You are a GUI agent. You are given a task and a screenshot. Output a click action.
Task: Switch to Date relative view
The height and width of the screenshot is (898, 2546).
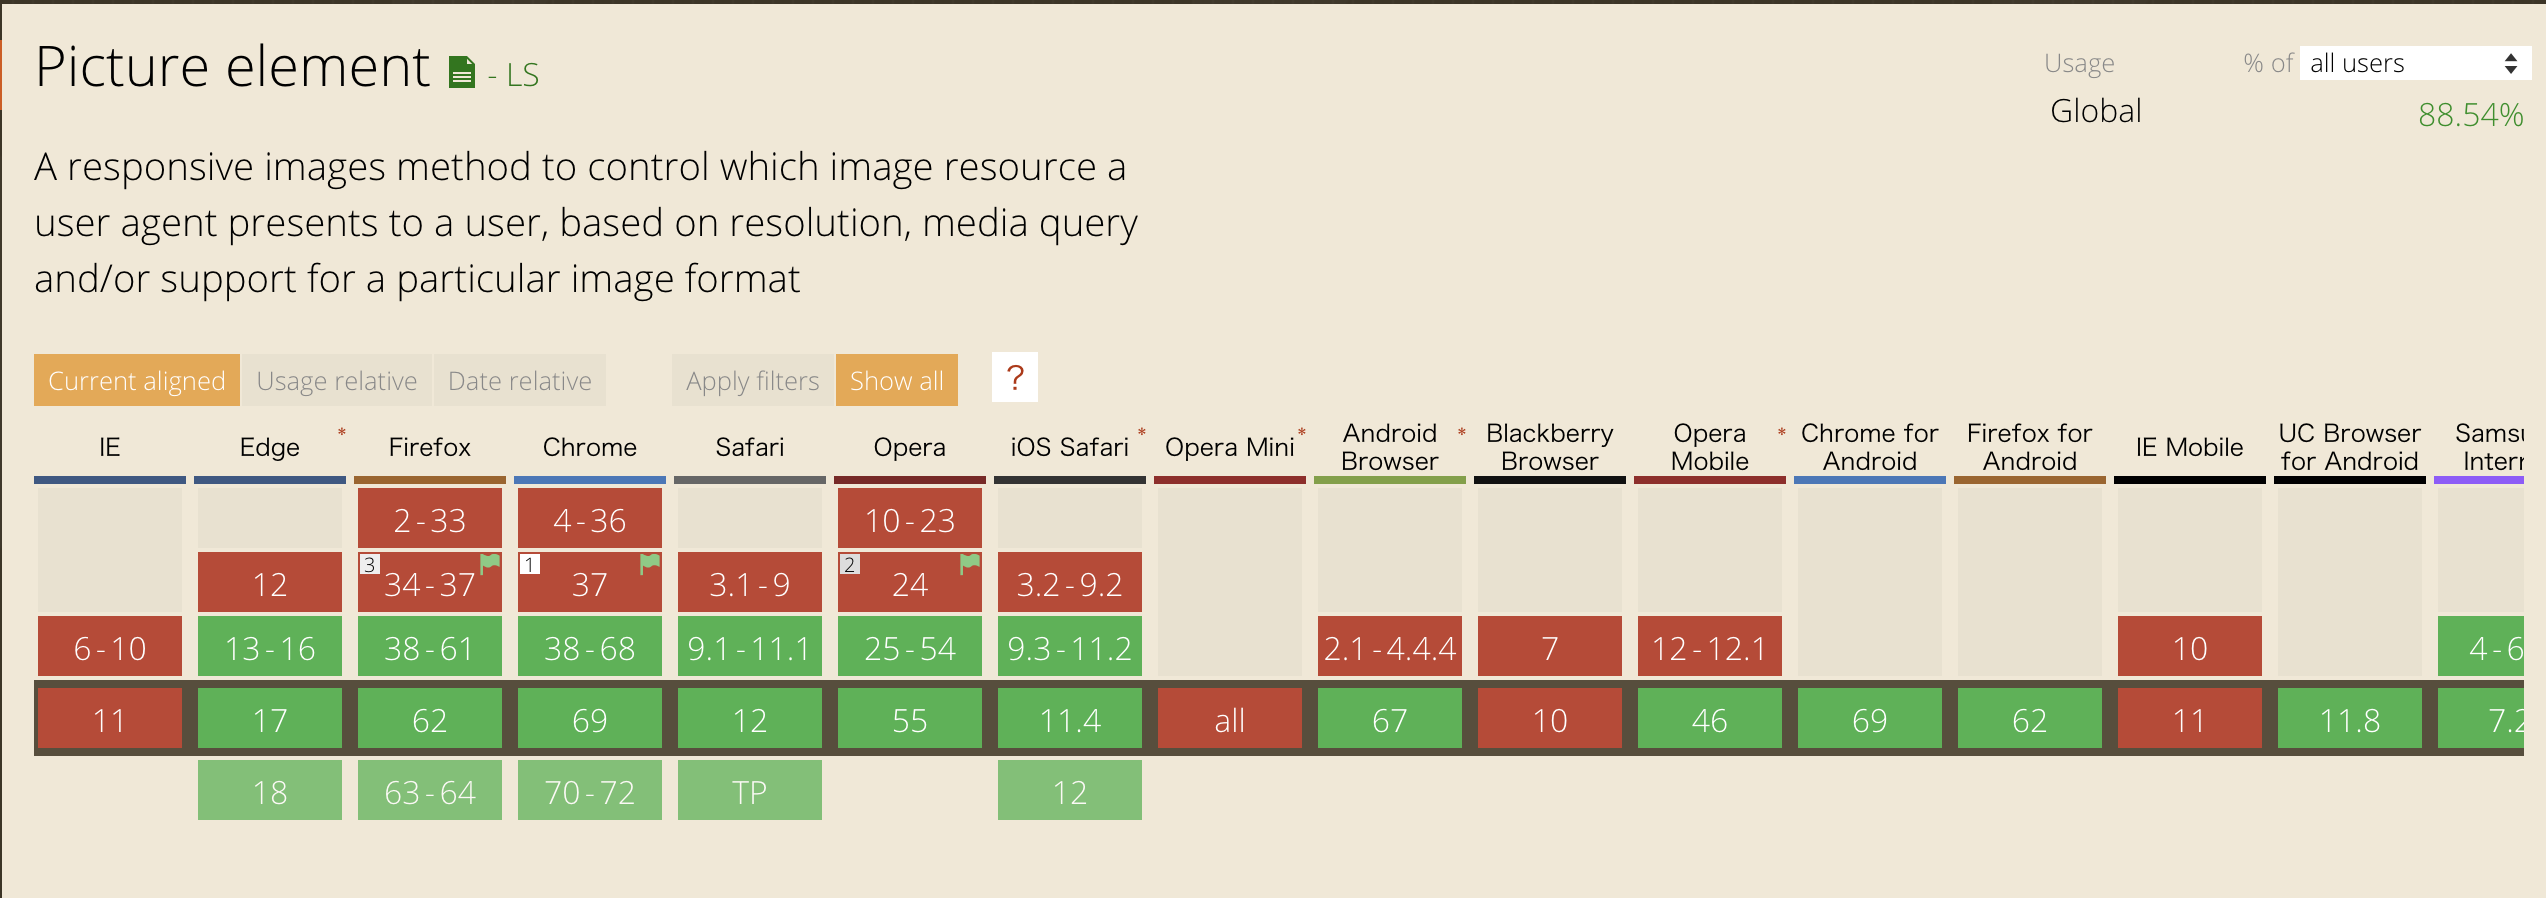(x=520, y=380)
